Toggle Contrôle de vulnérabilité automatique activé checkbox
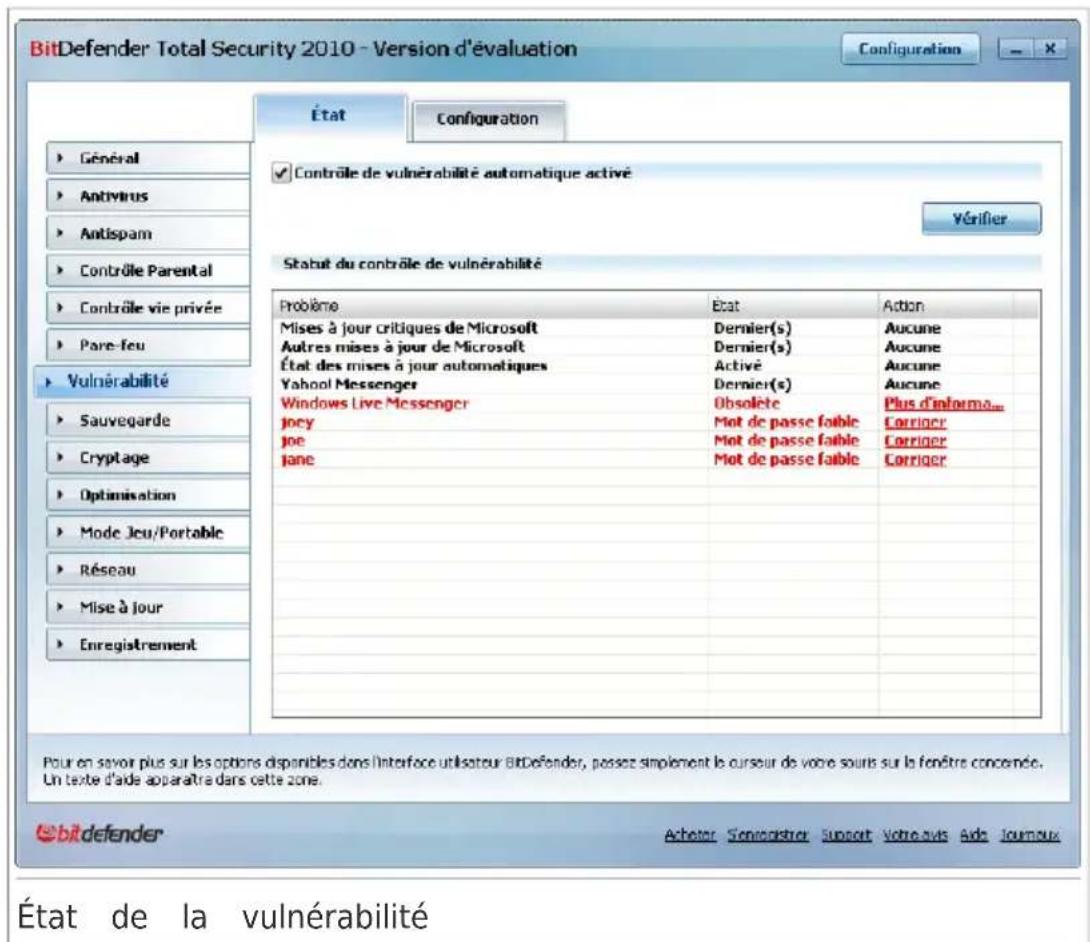Viewport: 1090px width, 942px height. [x=281, y=172]
